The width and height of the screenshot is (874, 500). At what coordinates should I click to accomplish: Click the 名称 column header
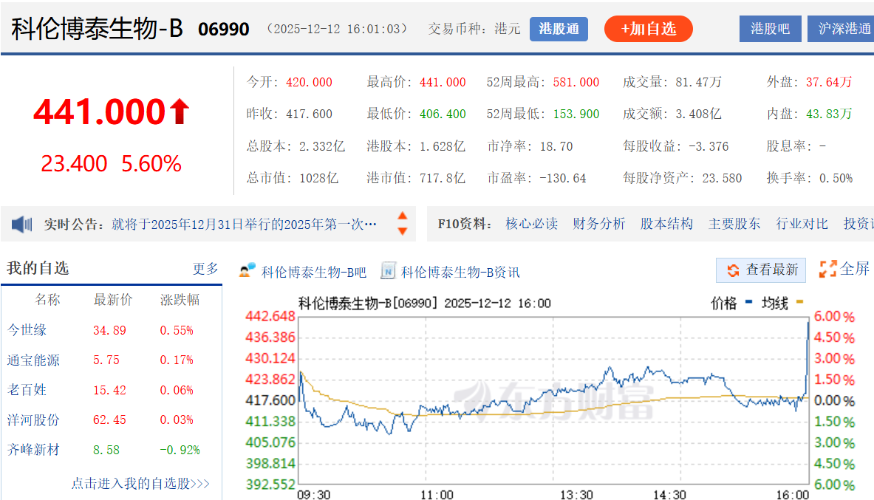click(47, 300)
